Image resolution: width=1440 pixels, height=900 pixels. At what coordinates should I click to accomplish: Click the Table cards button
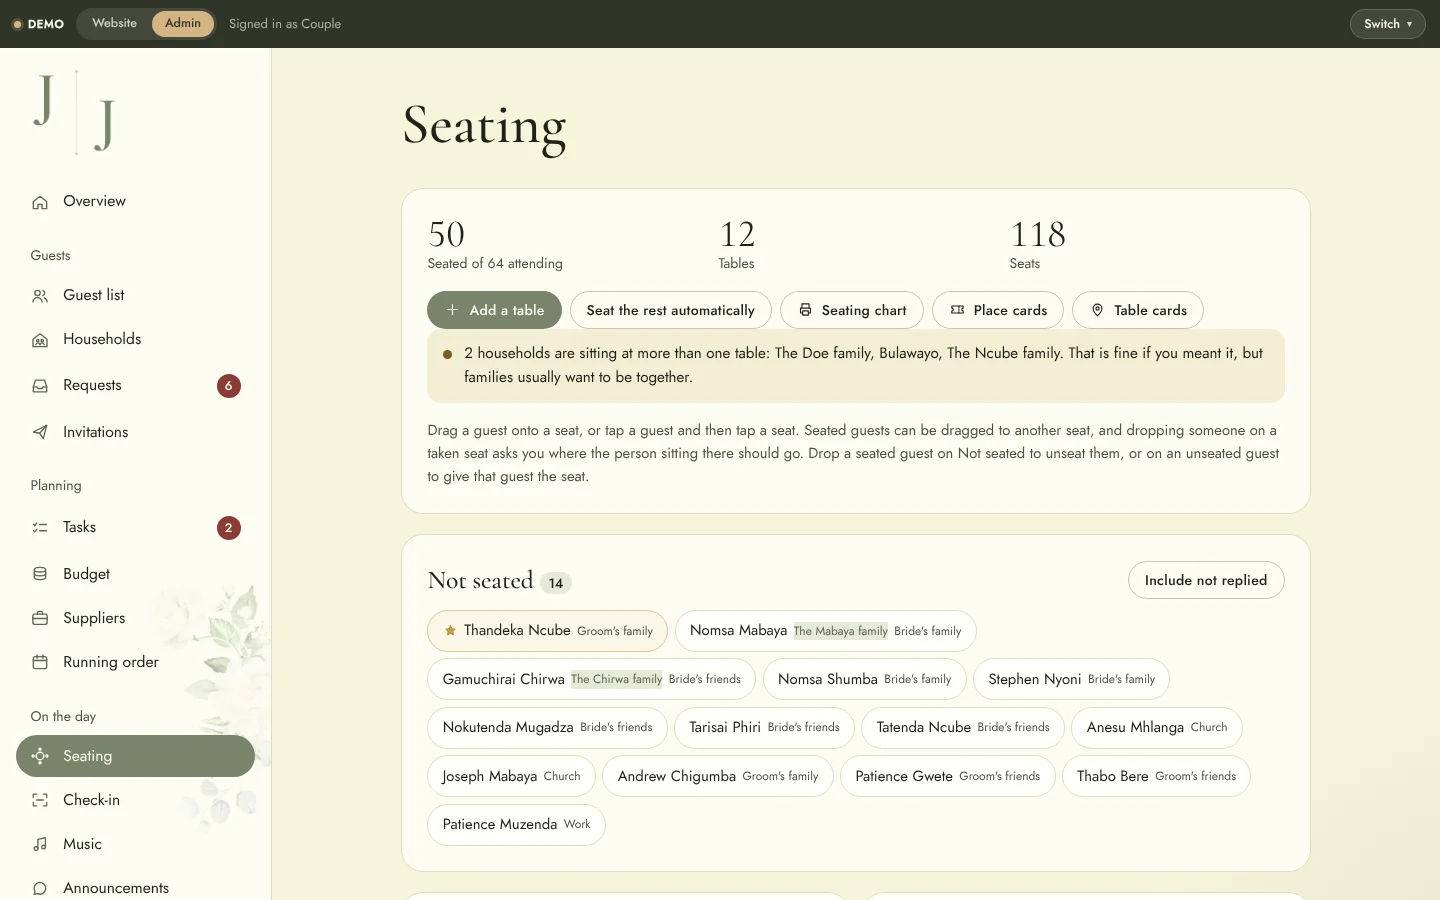point(1138,310)
